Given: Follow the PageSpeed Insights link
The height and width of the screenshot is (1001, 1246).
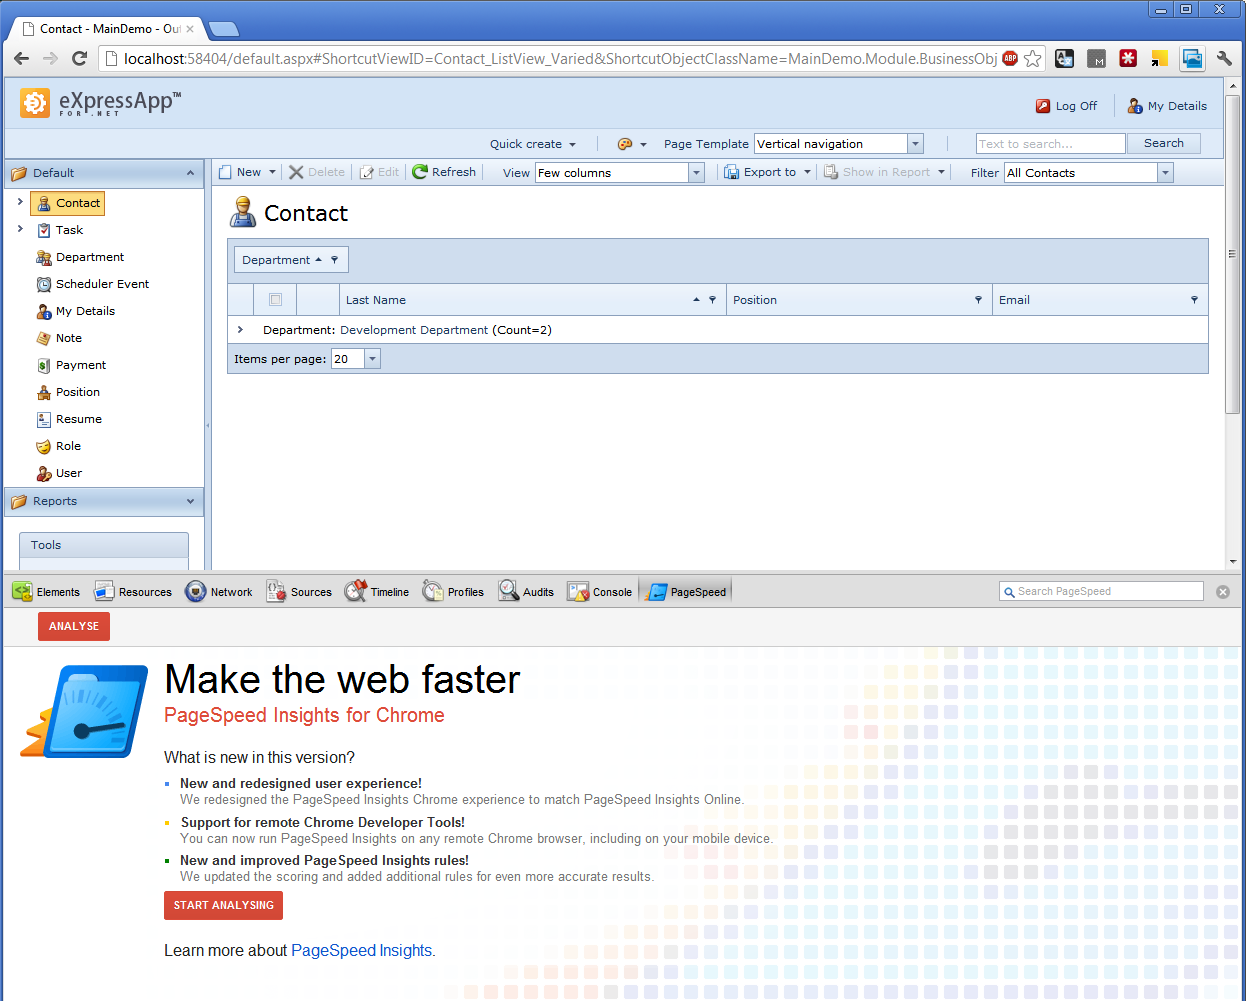Looking at the screenshot, I should [x=362, y=951].
